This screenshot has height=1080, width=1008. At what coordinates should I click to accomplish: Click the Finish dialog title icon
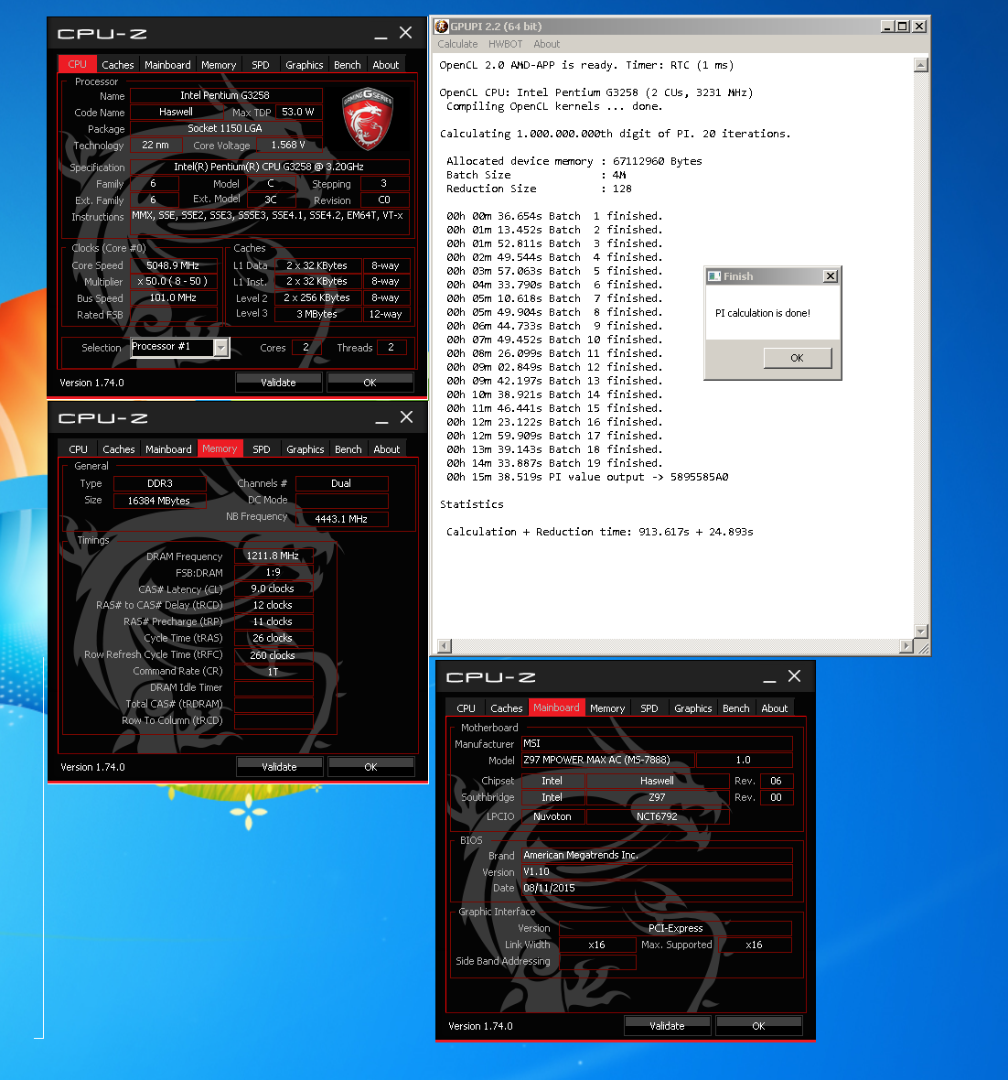(714, 276)
